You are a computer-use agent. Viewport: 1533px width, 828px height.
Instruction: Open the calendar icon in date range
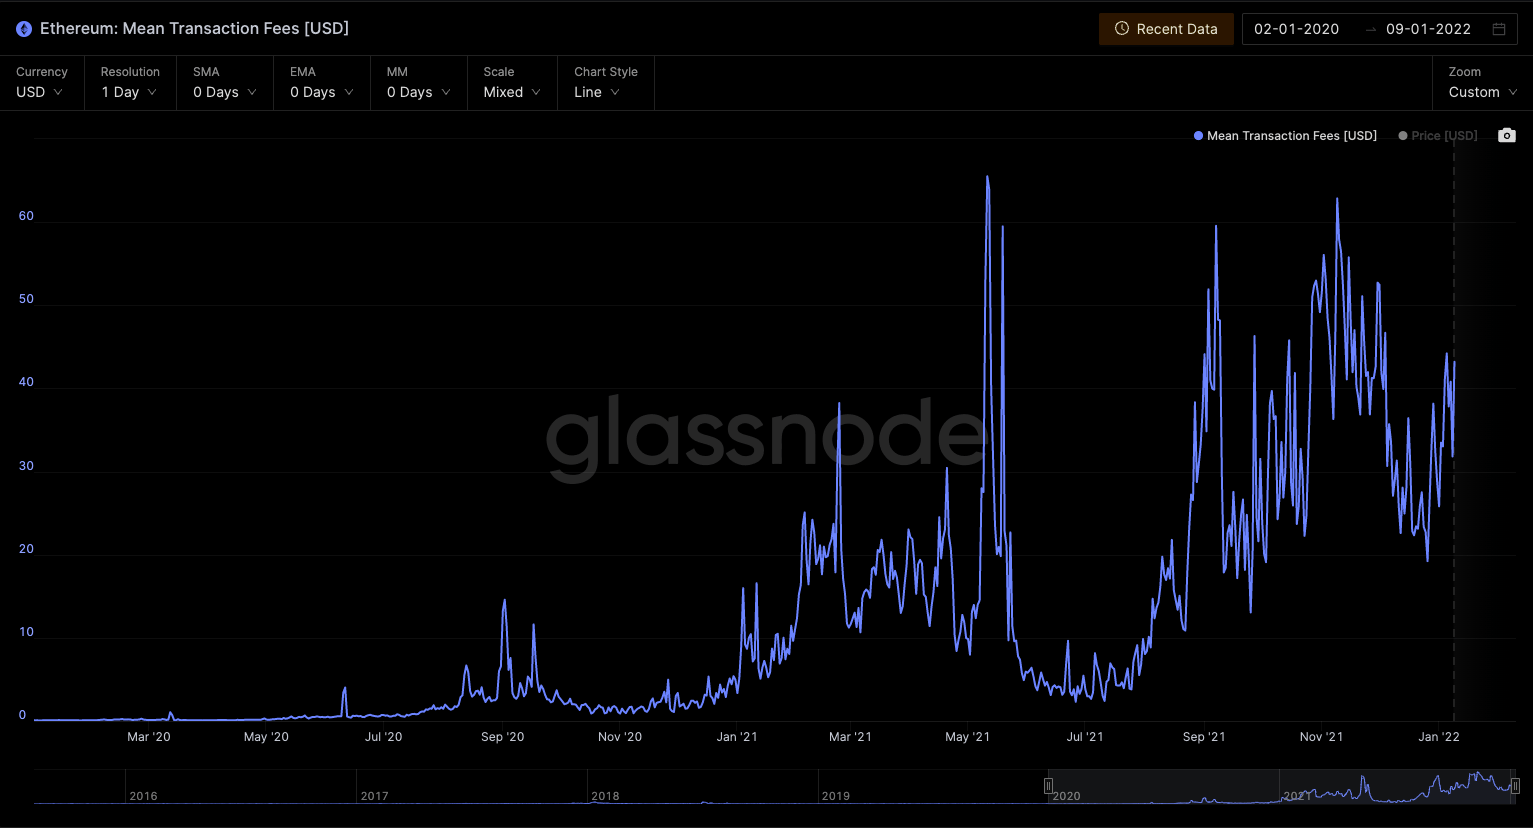[x=1499, y=29]
